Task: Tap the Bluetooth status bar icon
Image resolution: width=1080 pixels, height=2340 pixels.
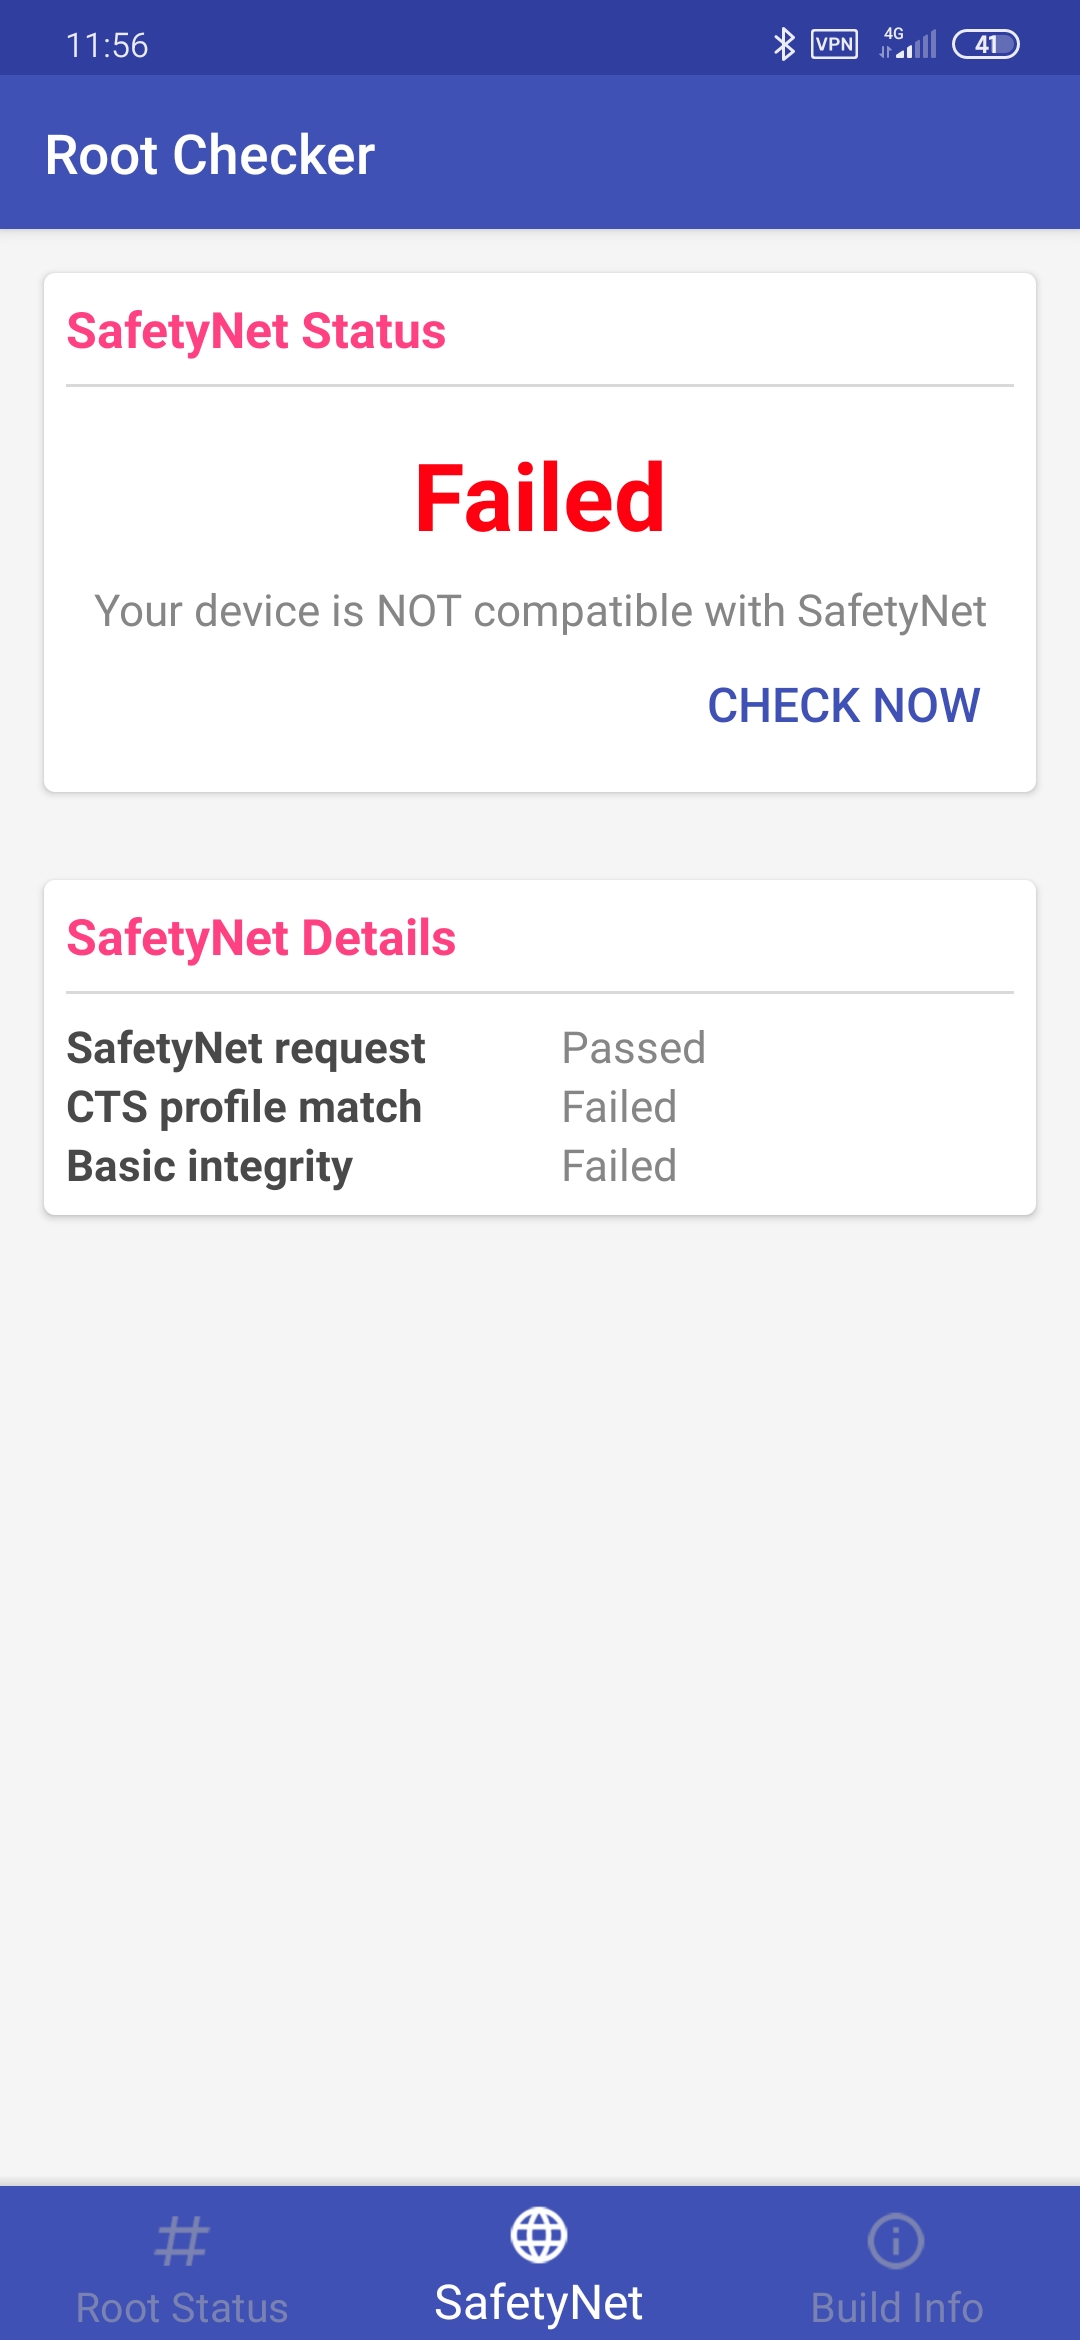Action: 784,44
